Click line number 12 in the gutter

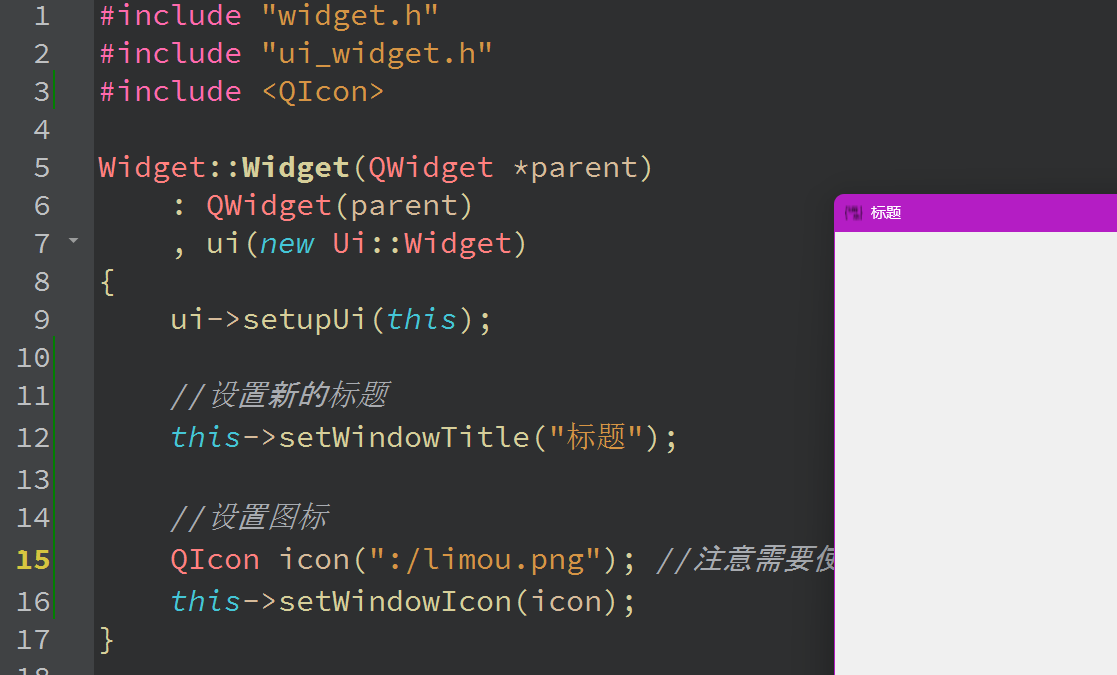(x=33, y=438)
